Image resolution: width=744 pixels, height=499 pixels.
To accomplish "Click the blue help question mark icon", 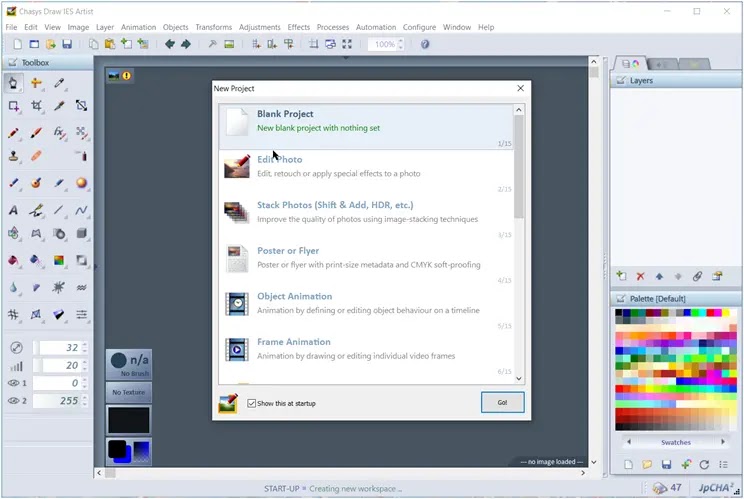I will coord(425,44).
